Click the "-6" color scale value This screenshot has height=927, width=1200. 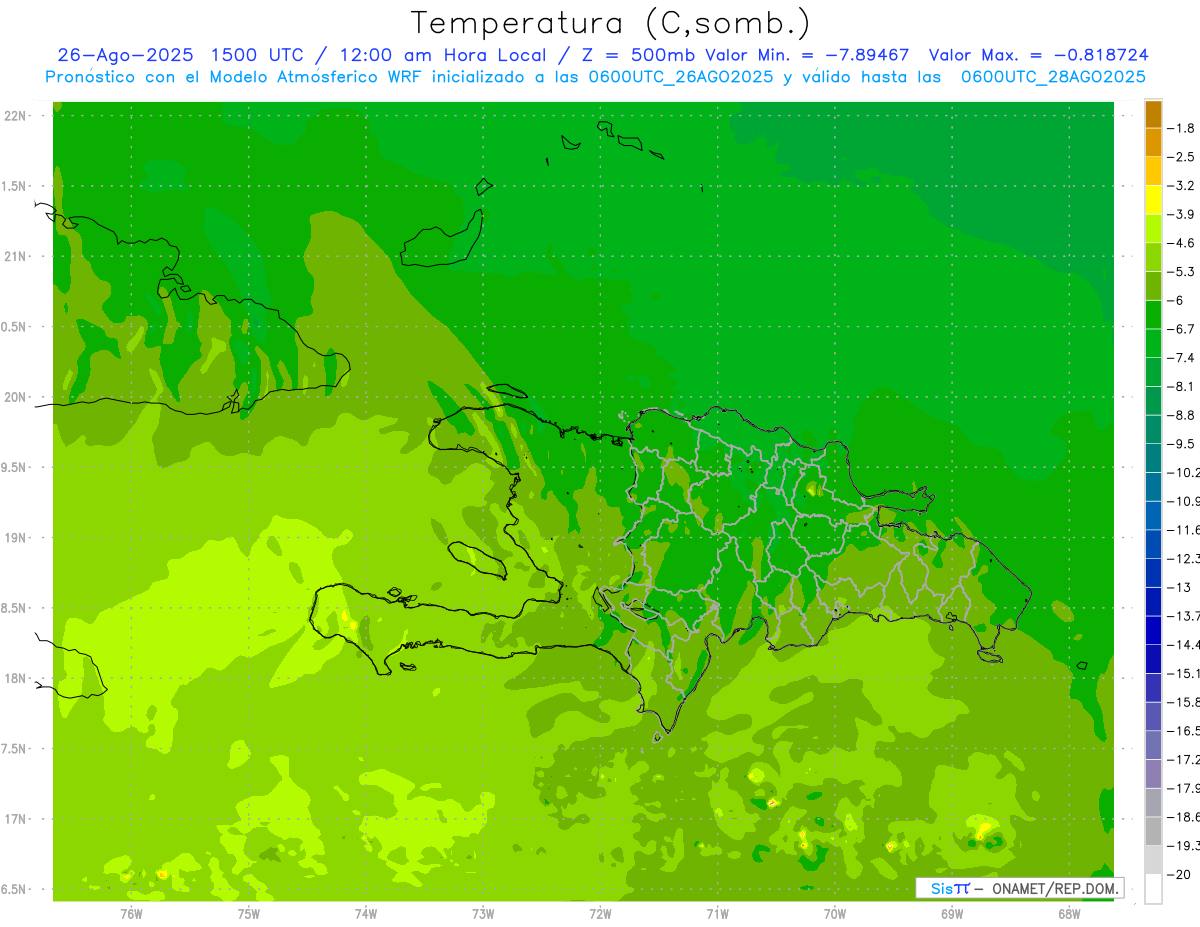coord(1177,300)
